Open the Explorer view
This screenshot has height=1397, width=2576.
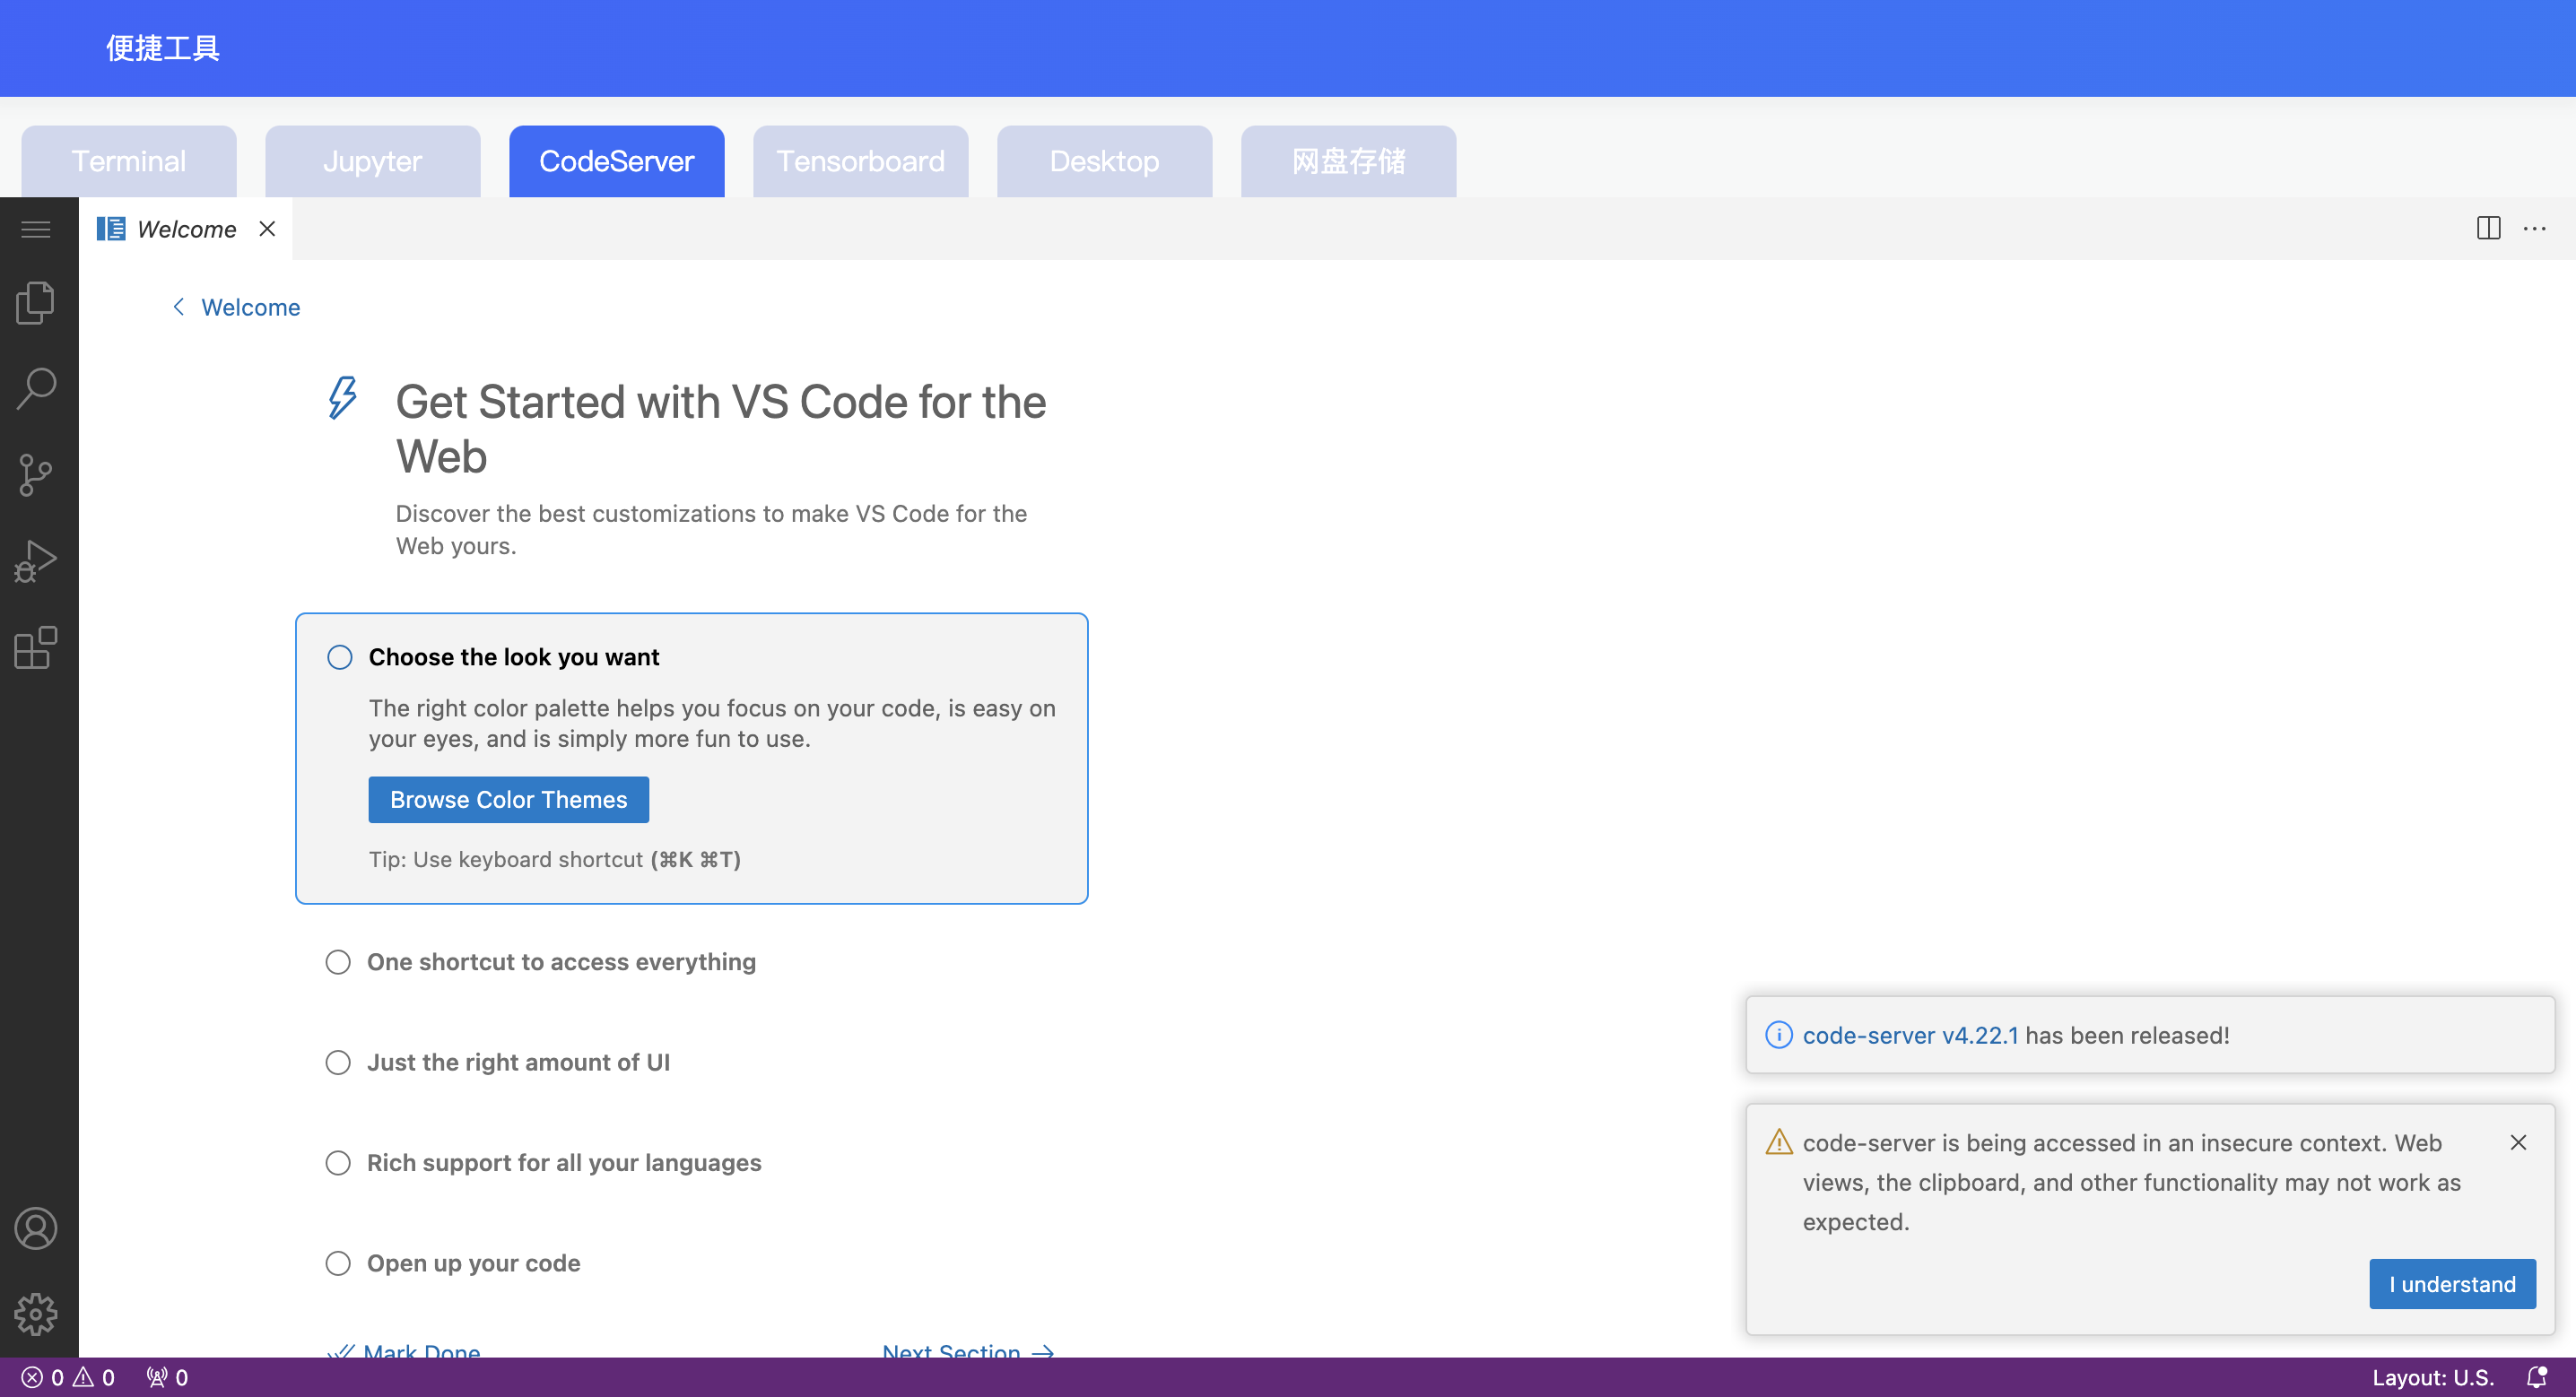[x=36, y=303]
